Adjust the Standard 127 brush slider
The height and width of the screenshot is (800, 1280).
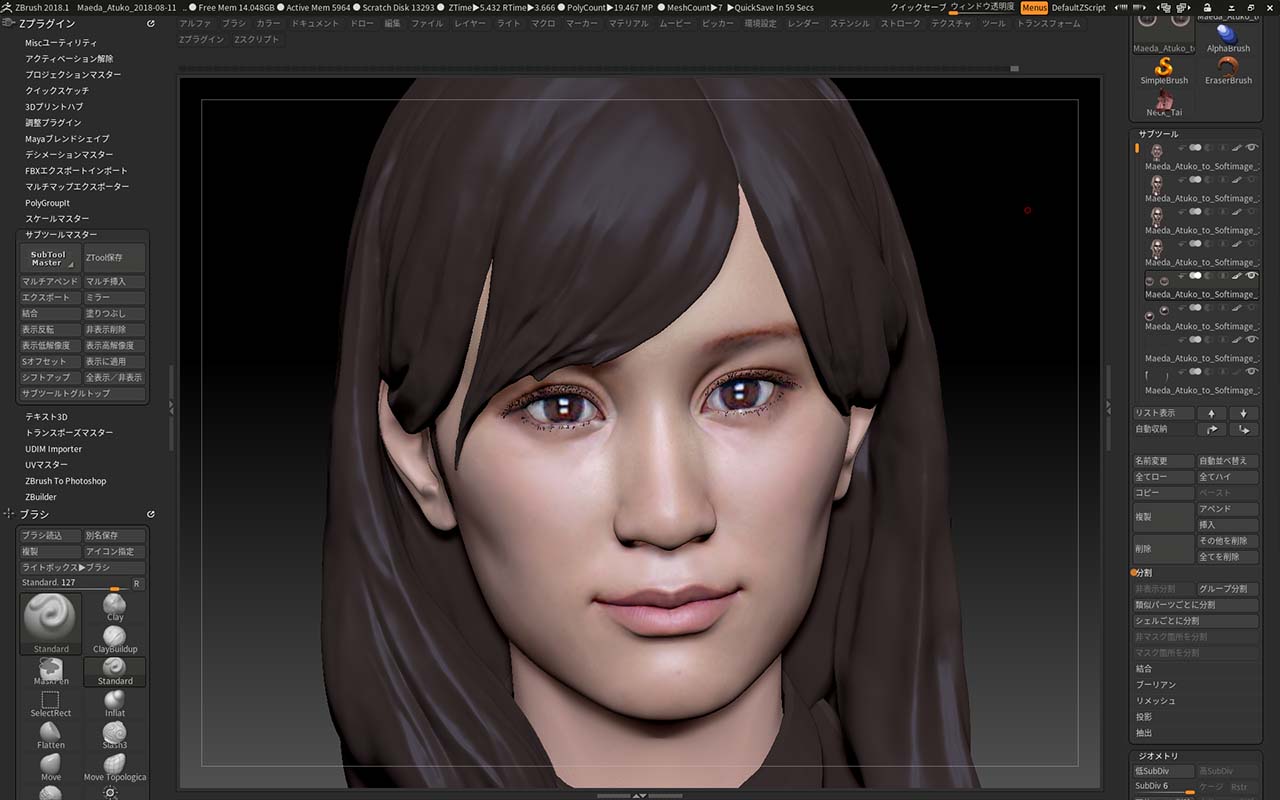pyautogui.click(x=75, y=583)
